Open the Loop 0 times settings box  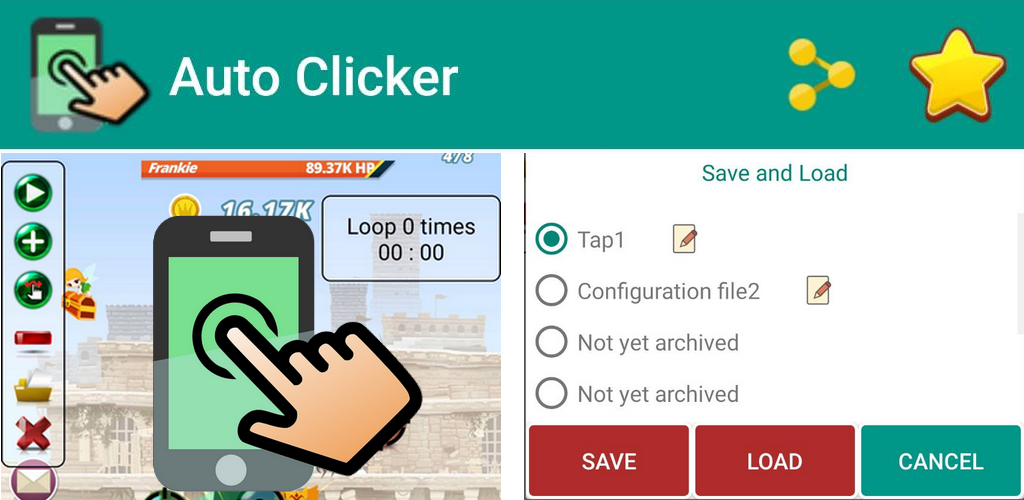[411, 239]
